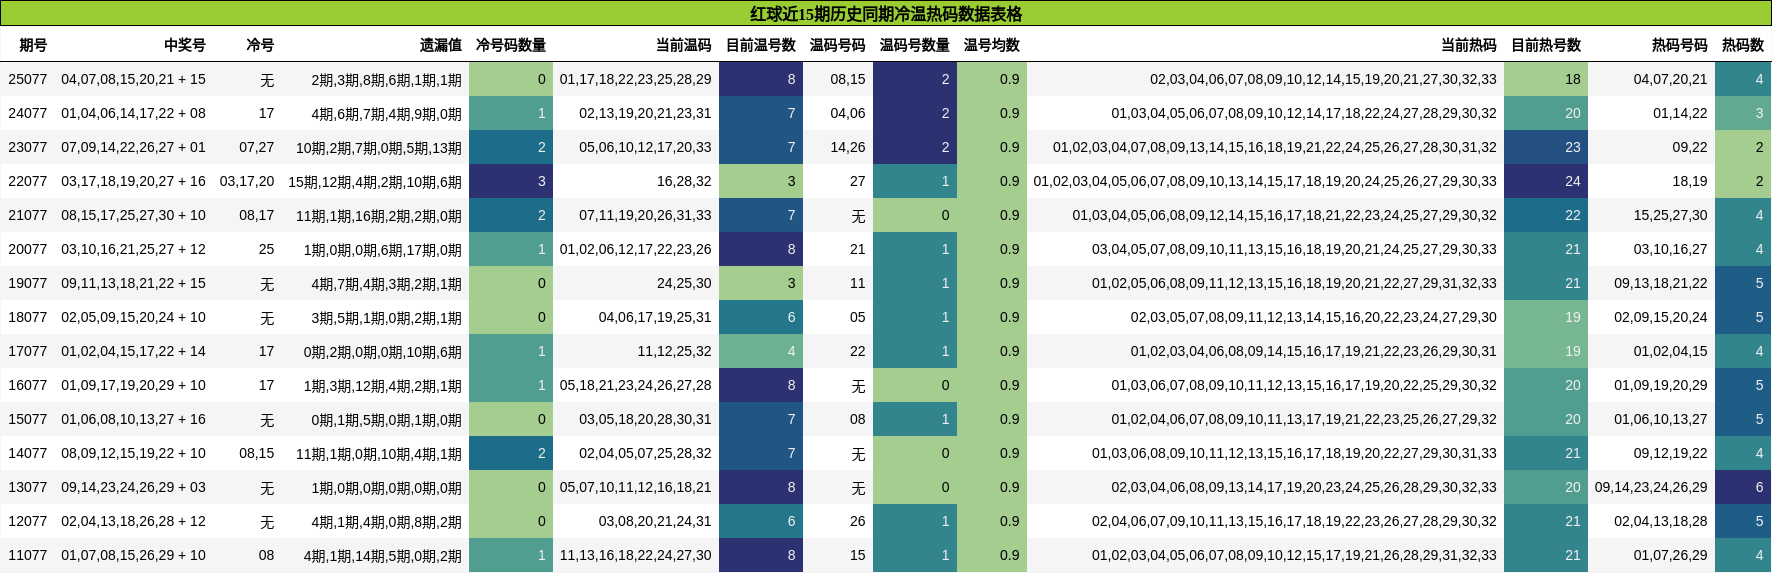Click hot number count cell 23
Viewport: 1772px width, 573px height.
tap(1546, 147)
